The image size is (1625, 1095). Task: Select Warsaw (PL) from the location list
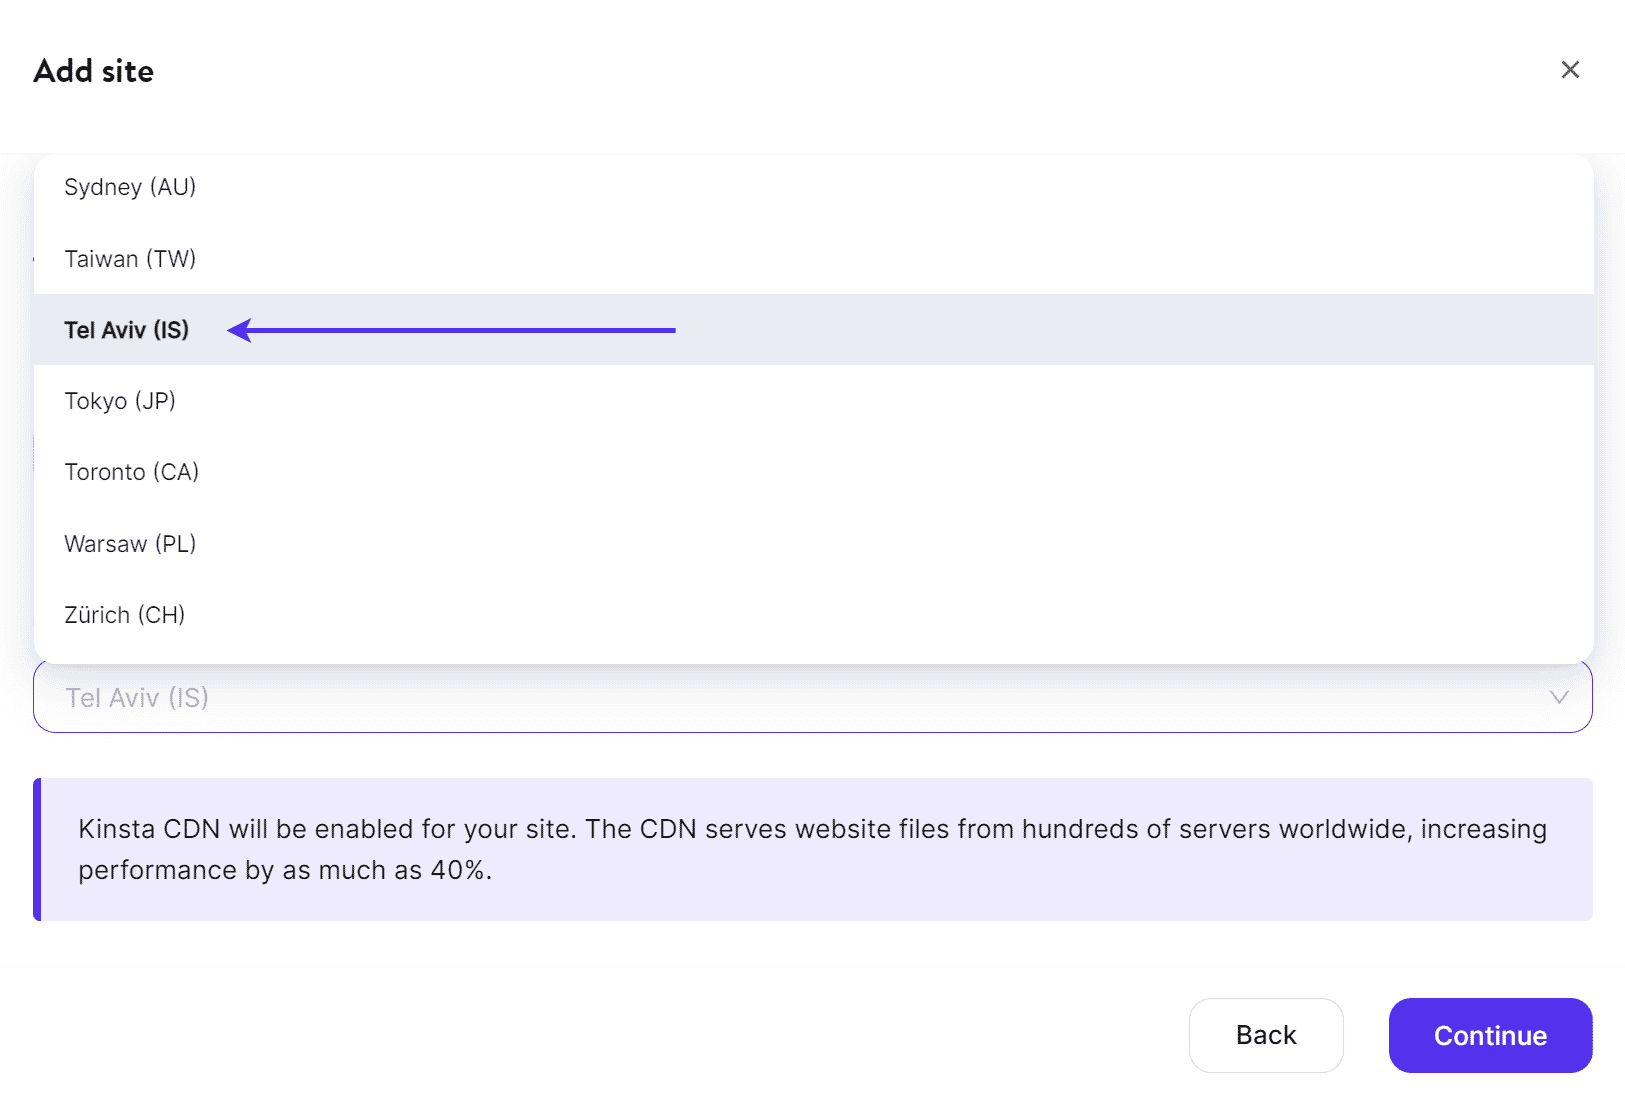coord(130,543)
